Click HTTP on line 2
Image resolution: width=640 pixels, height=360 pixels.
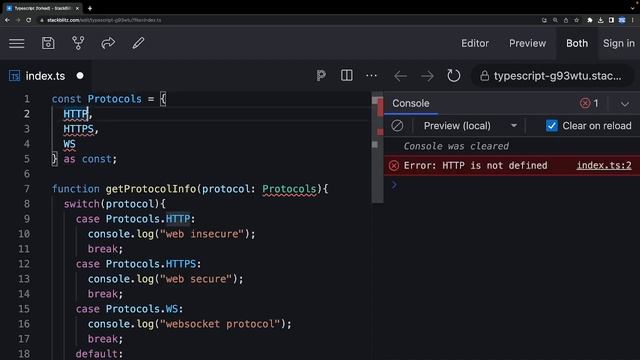(76, 114)
